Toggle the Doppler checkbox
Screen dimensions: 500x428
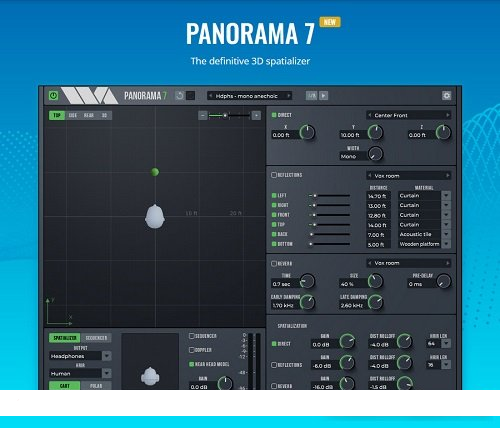click(191, 350)
